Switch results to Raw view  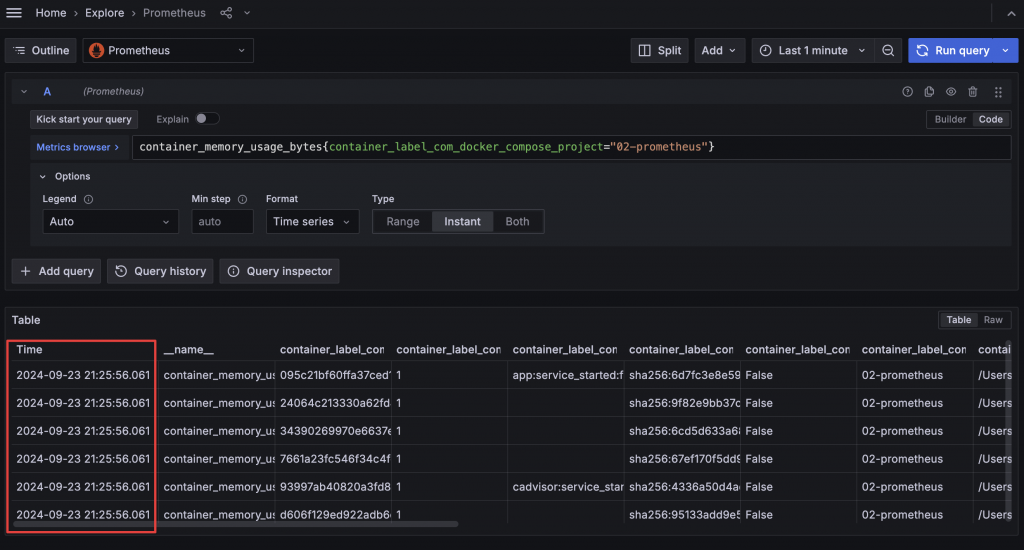pyautogui.click(x=993, y=319)
